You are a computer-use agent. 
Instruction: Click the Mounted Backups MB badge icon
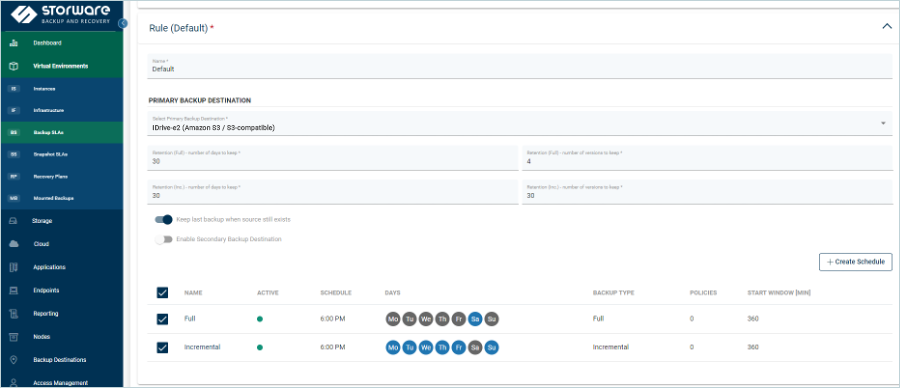(x=14, y=198)
